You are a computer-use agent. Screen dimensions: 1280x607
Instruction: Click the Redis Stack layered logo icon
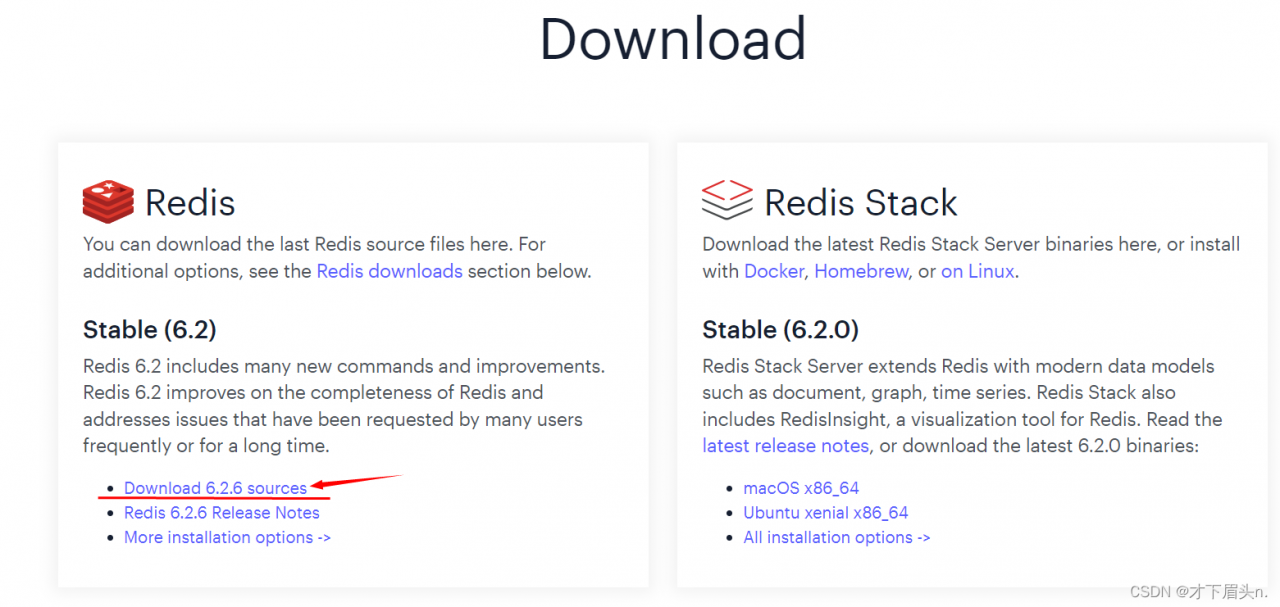tap(727, 200)
